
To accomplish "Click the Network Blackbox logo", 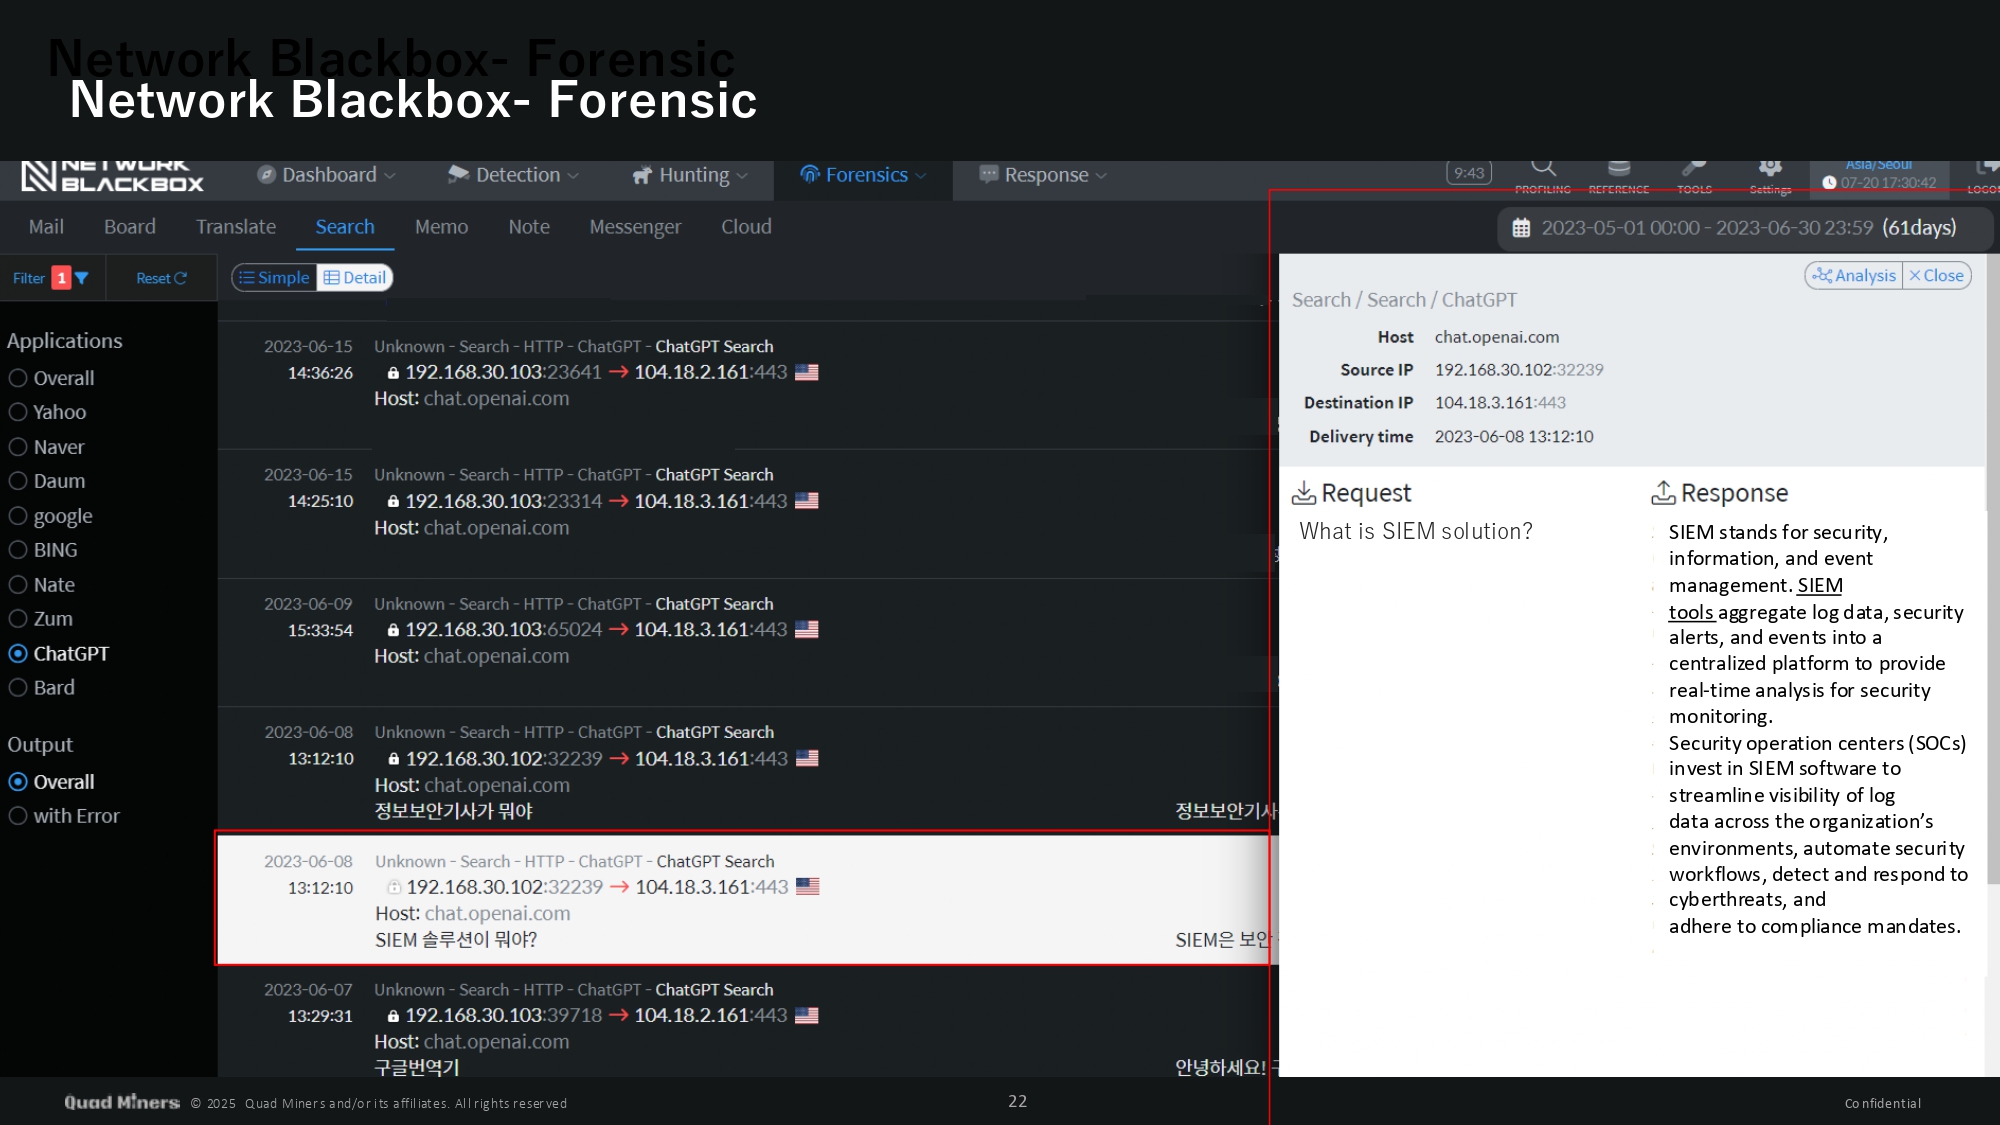I will click(112, 176).
